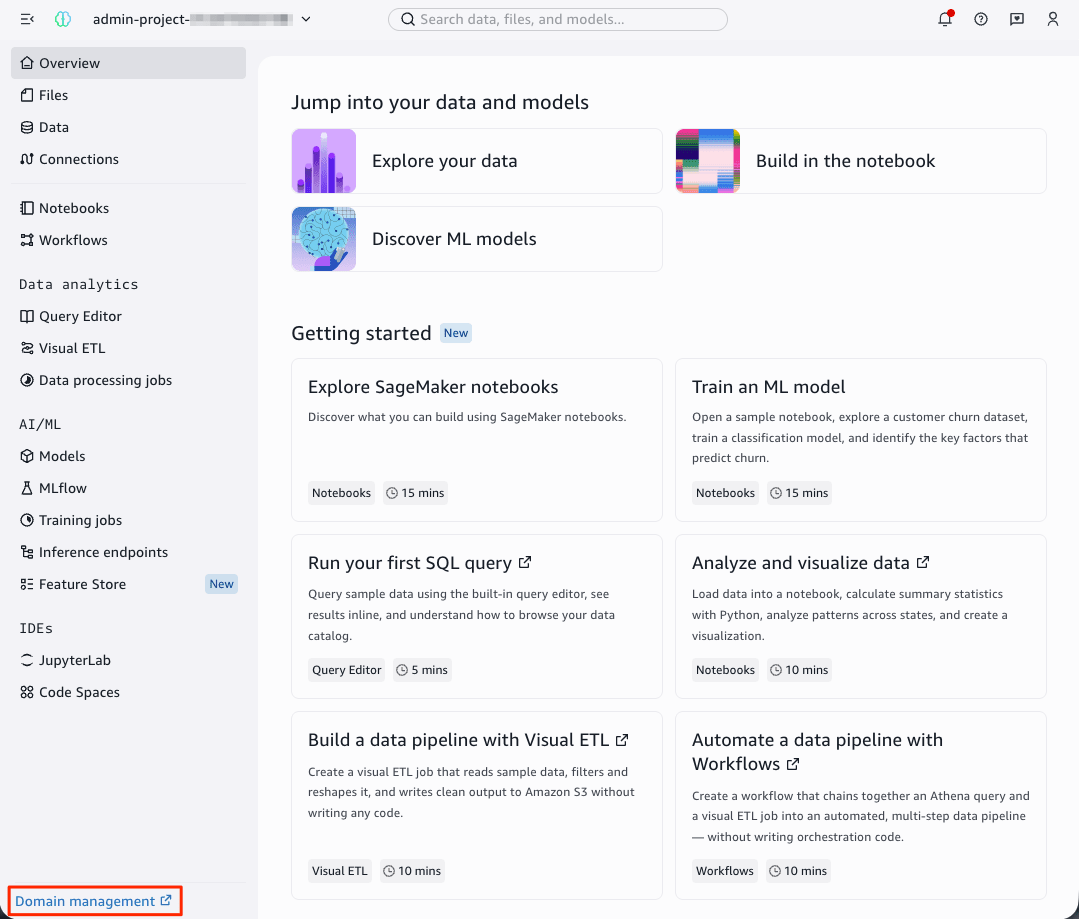Screen dimensions: 1079x919
Task: Click the Getting started heading
Action: click(361, 333)
